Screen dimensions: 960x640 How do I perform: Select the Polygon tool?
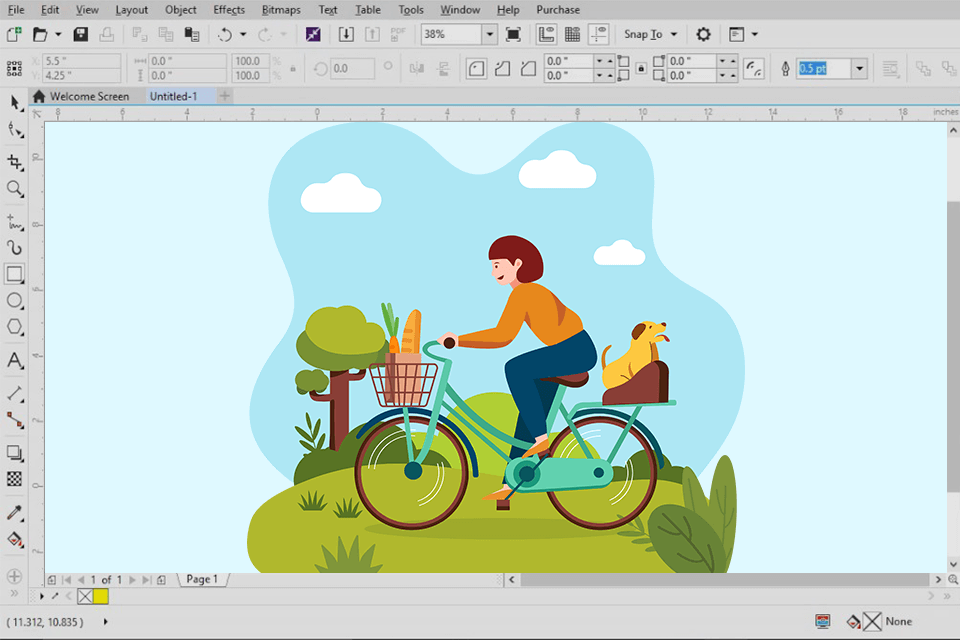coord(14,327)
